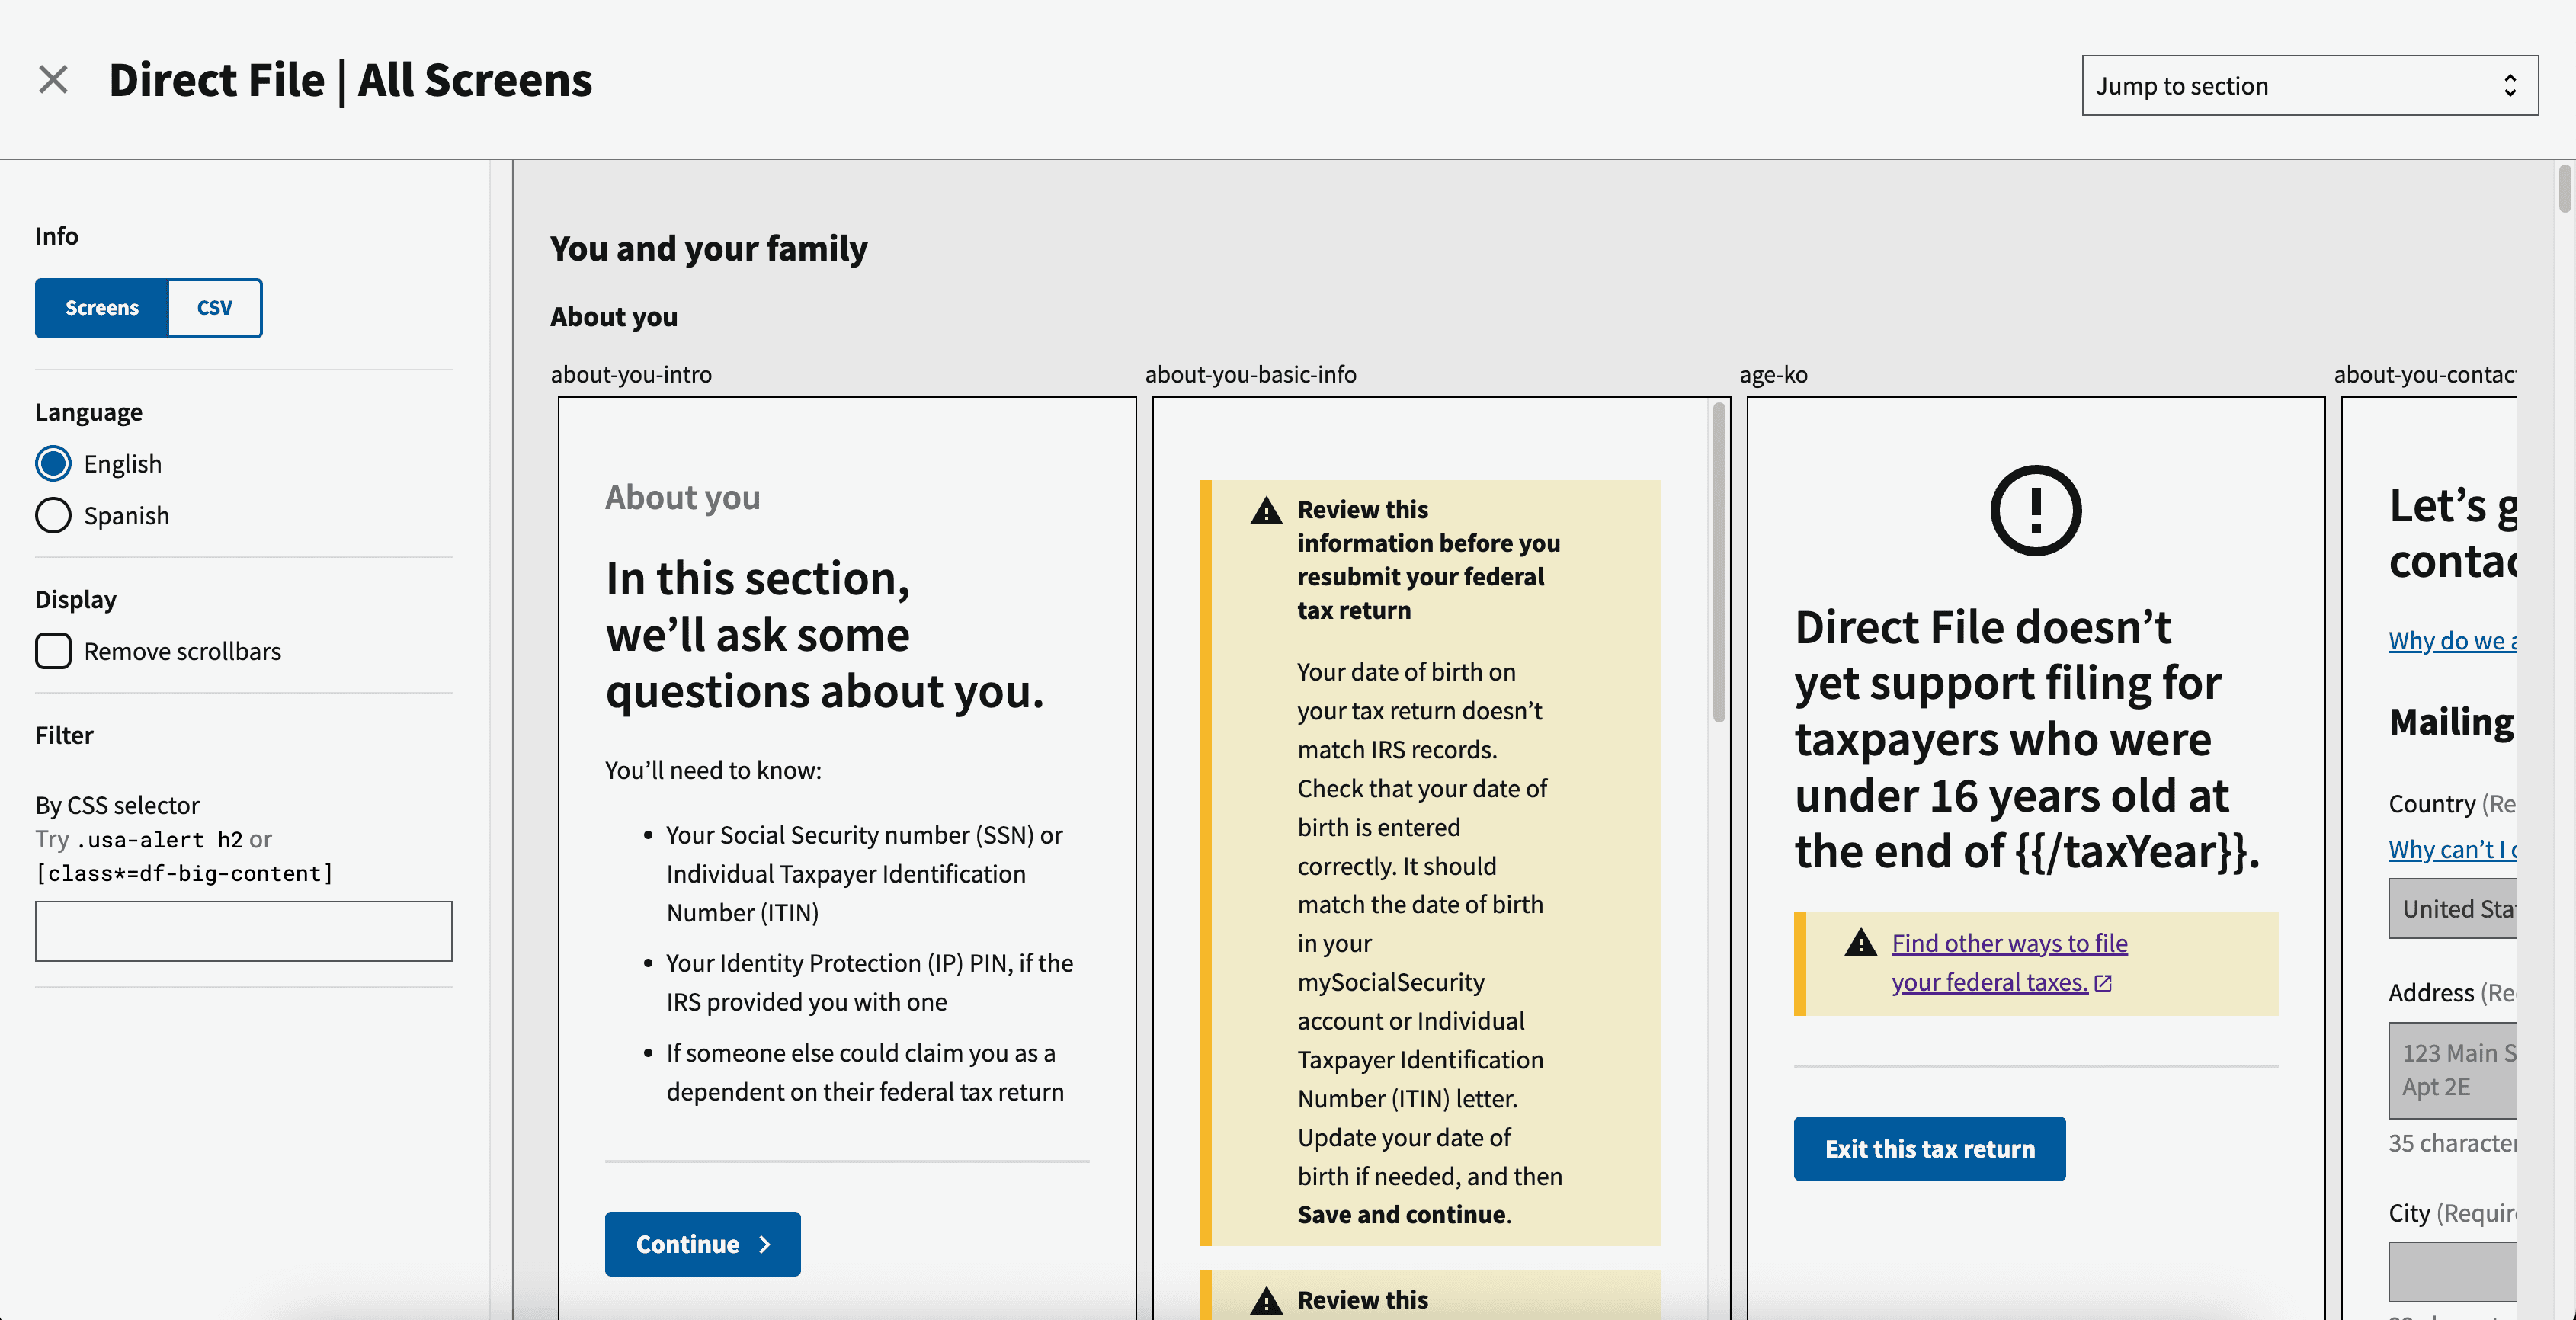Click the Save and continue bold text
Image resolution: width=2576 pixels, height=1320 pixels.
pyautogui.click(x=1401, y=1214)
